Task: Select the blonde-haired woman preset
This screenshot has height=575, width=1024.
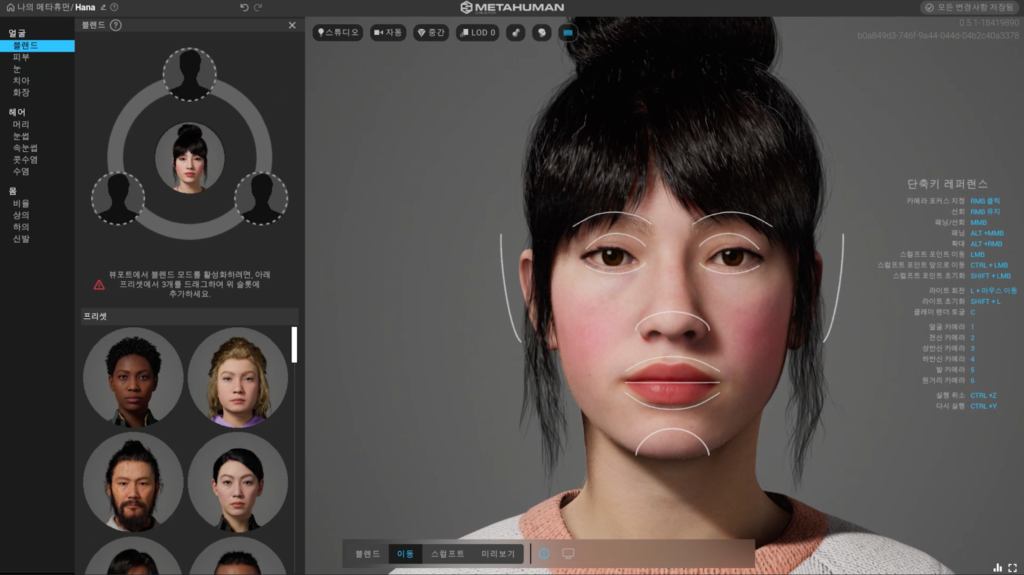Action: tap(238, 378)
